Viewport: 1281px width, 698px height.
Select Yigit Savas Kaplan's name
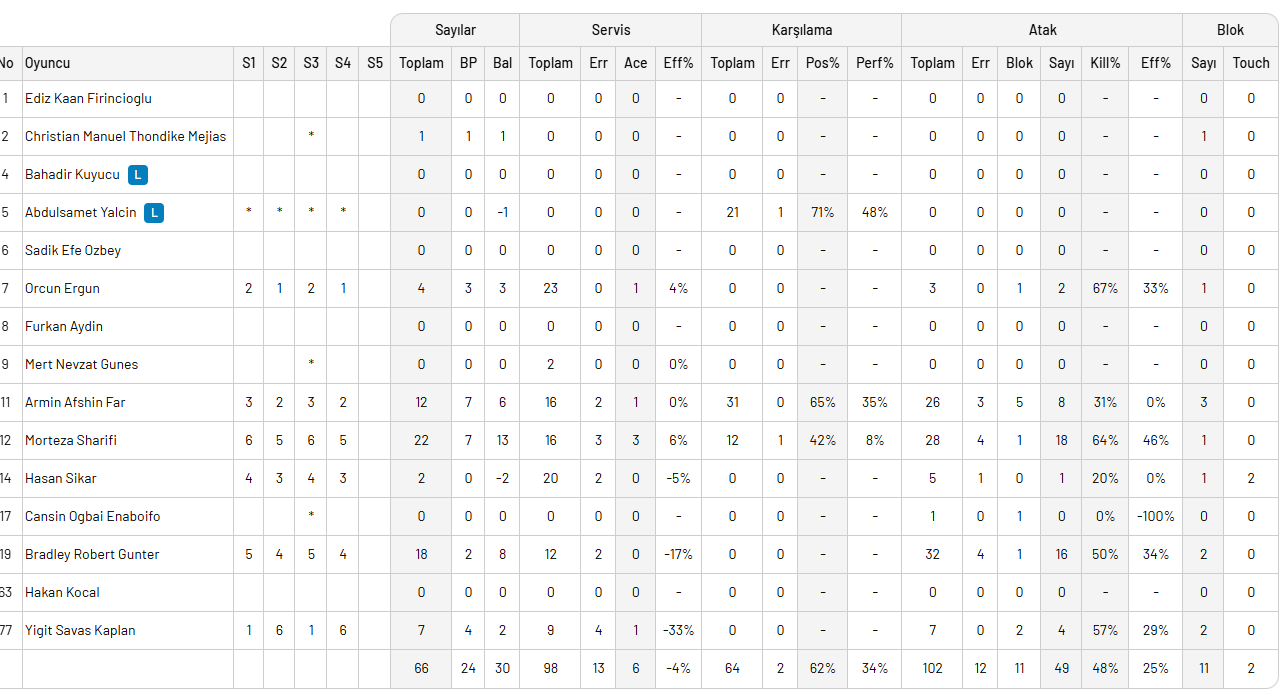[80, 631]
